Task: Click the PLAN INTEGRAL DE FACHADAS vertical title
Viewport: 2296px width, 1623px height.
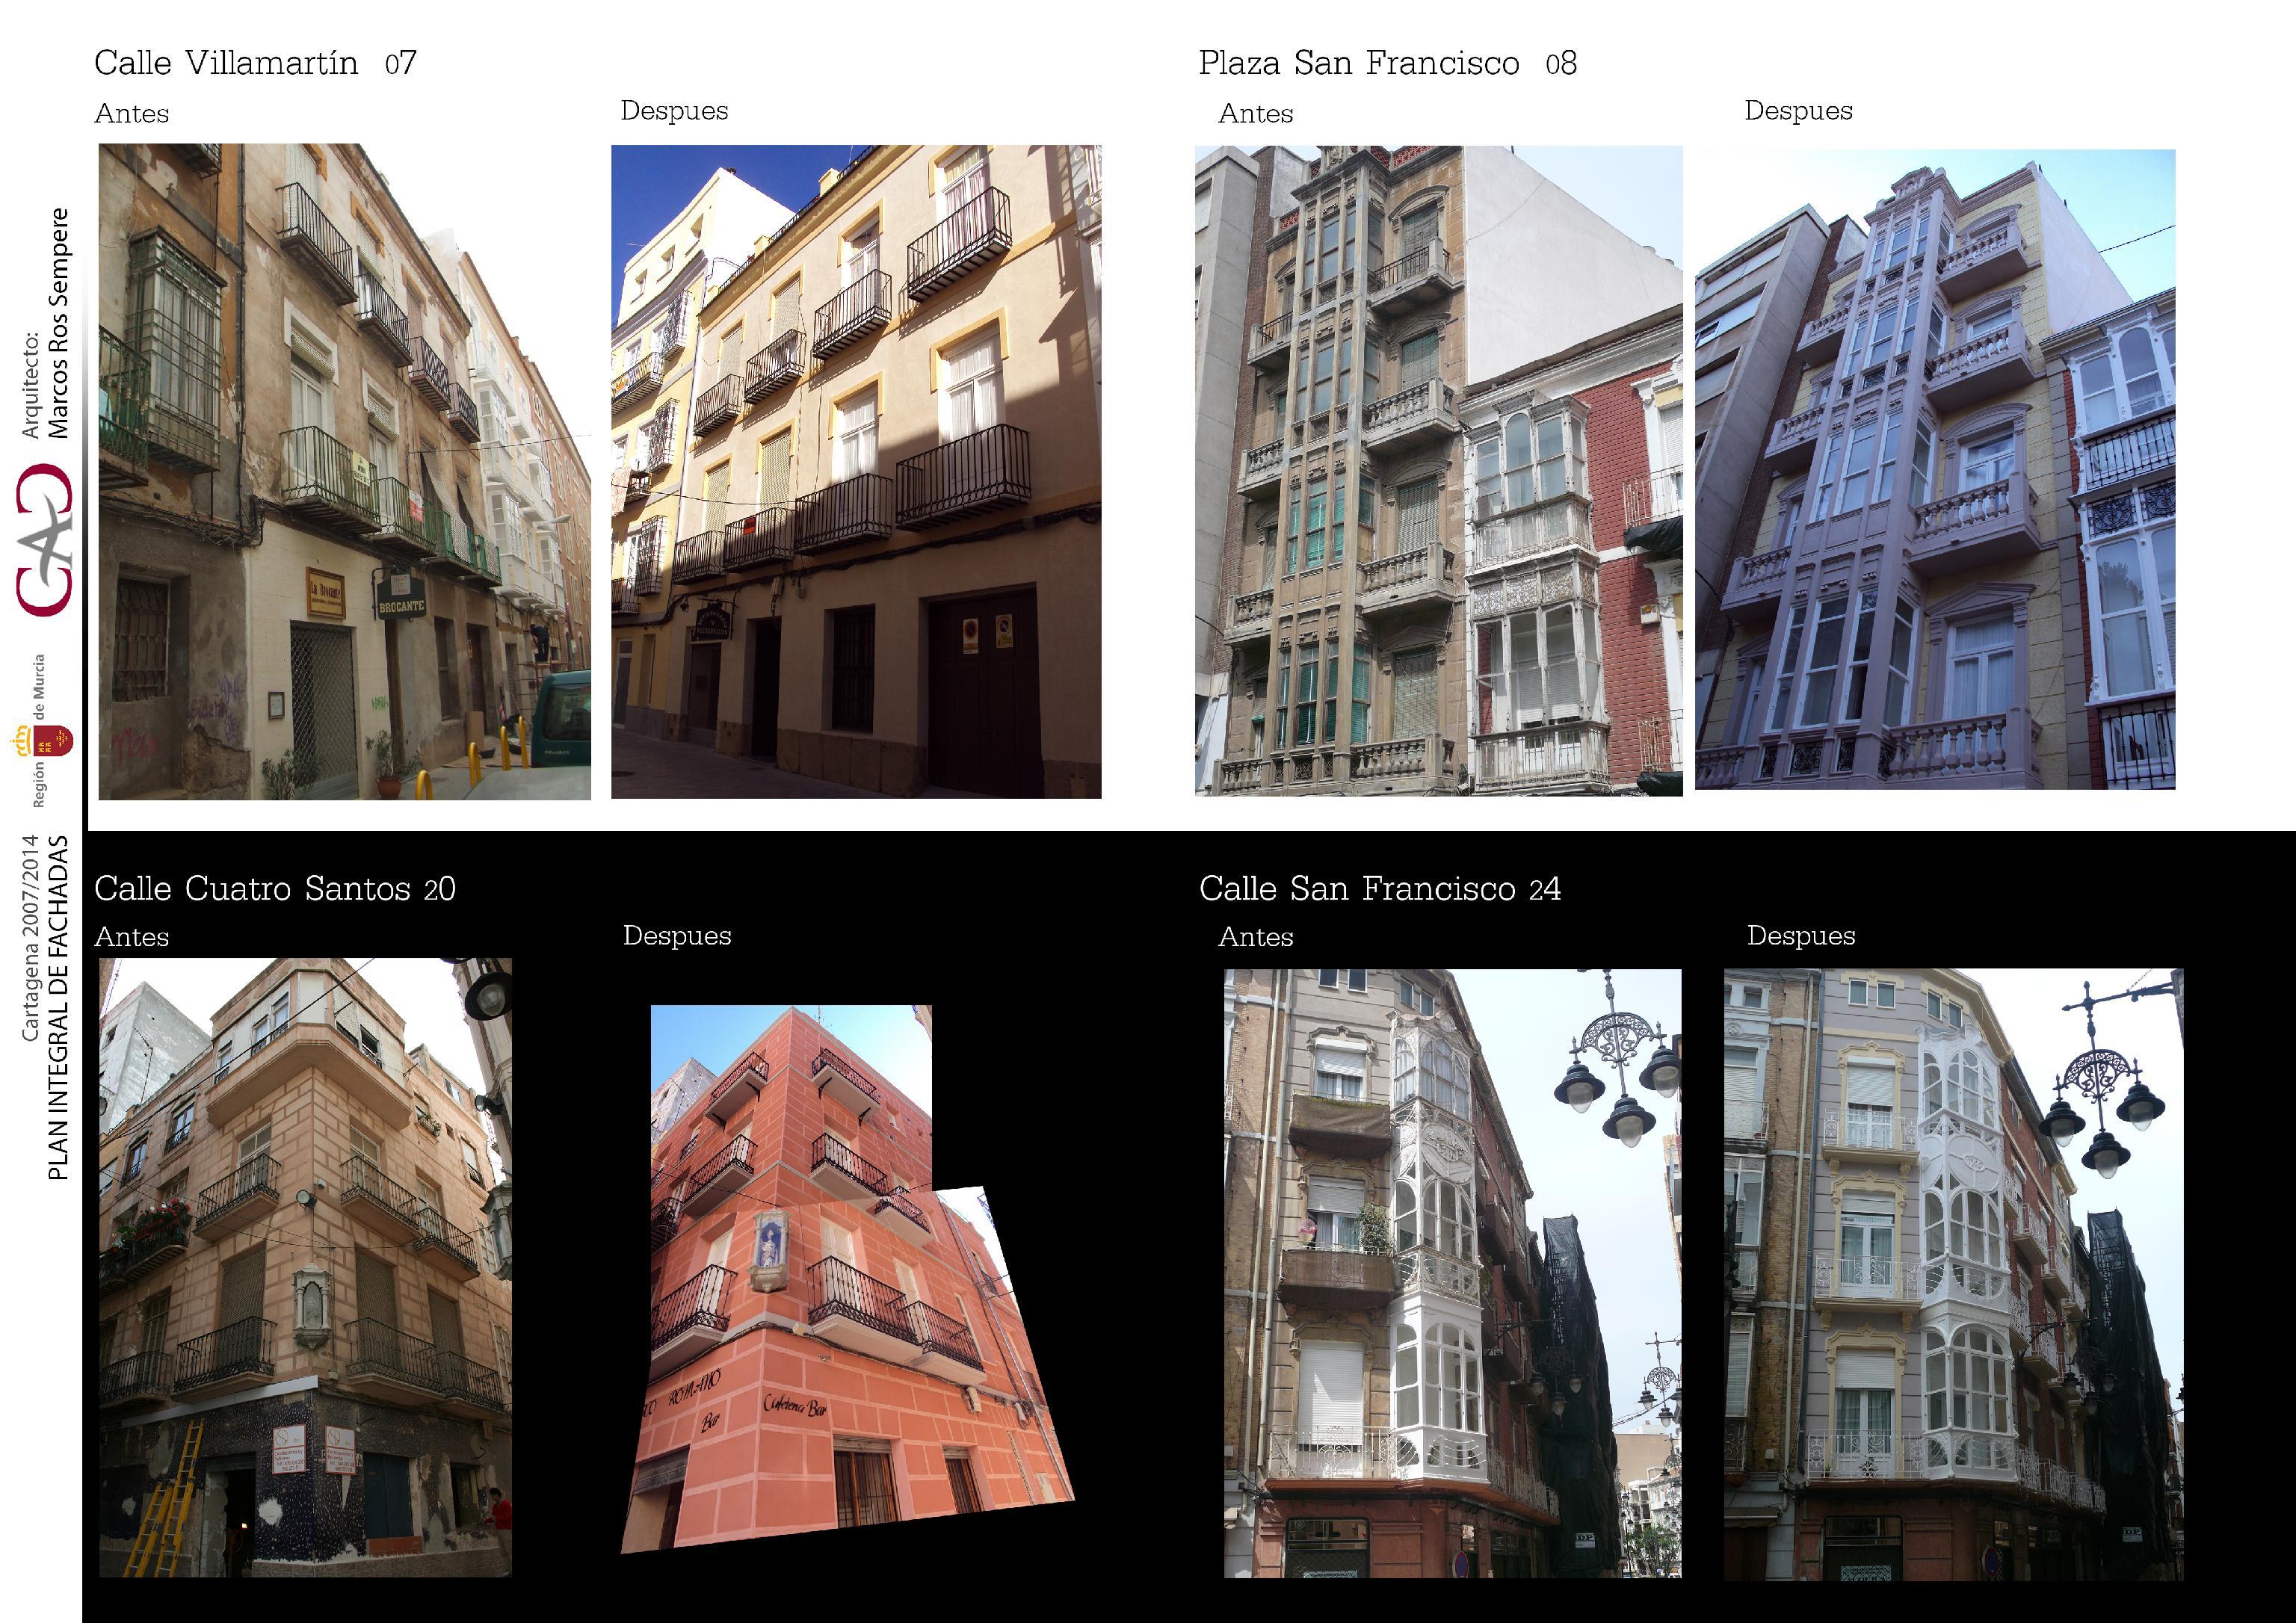Action: pos(59,1007)
